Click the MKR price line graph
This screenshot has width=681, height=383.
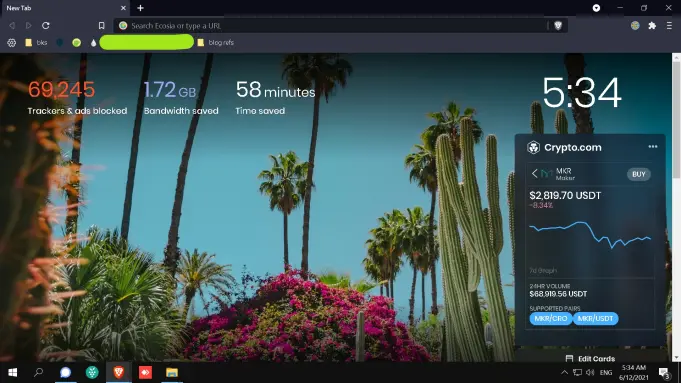pos(590,235)
